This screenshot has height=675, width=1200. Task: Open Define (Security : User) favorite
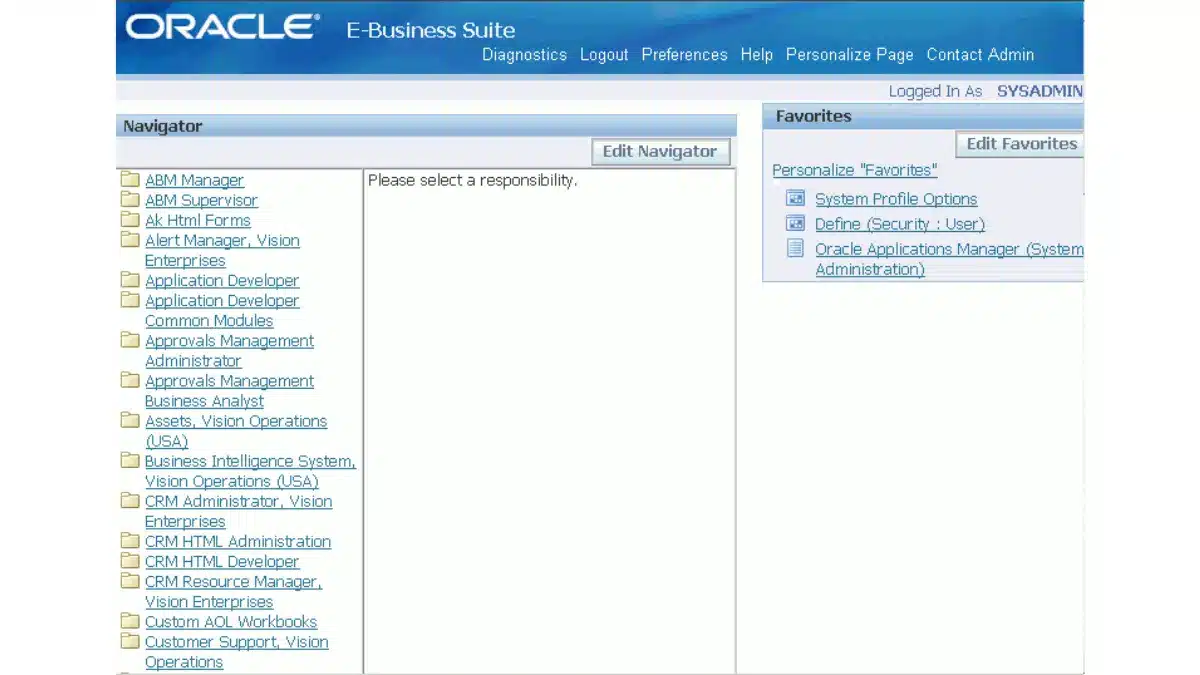pyautogui.click(x=900, y=224)
